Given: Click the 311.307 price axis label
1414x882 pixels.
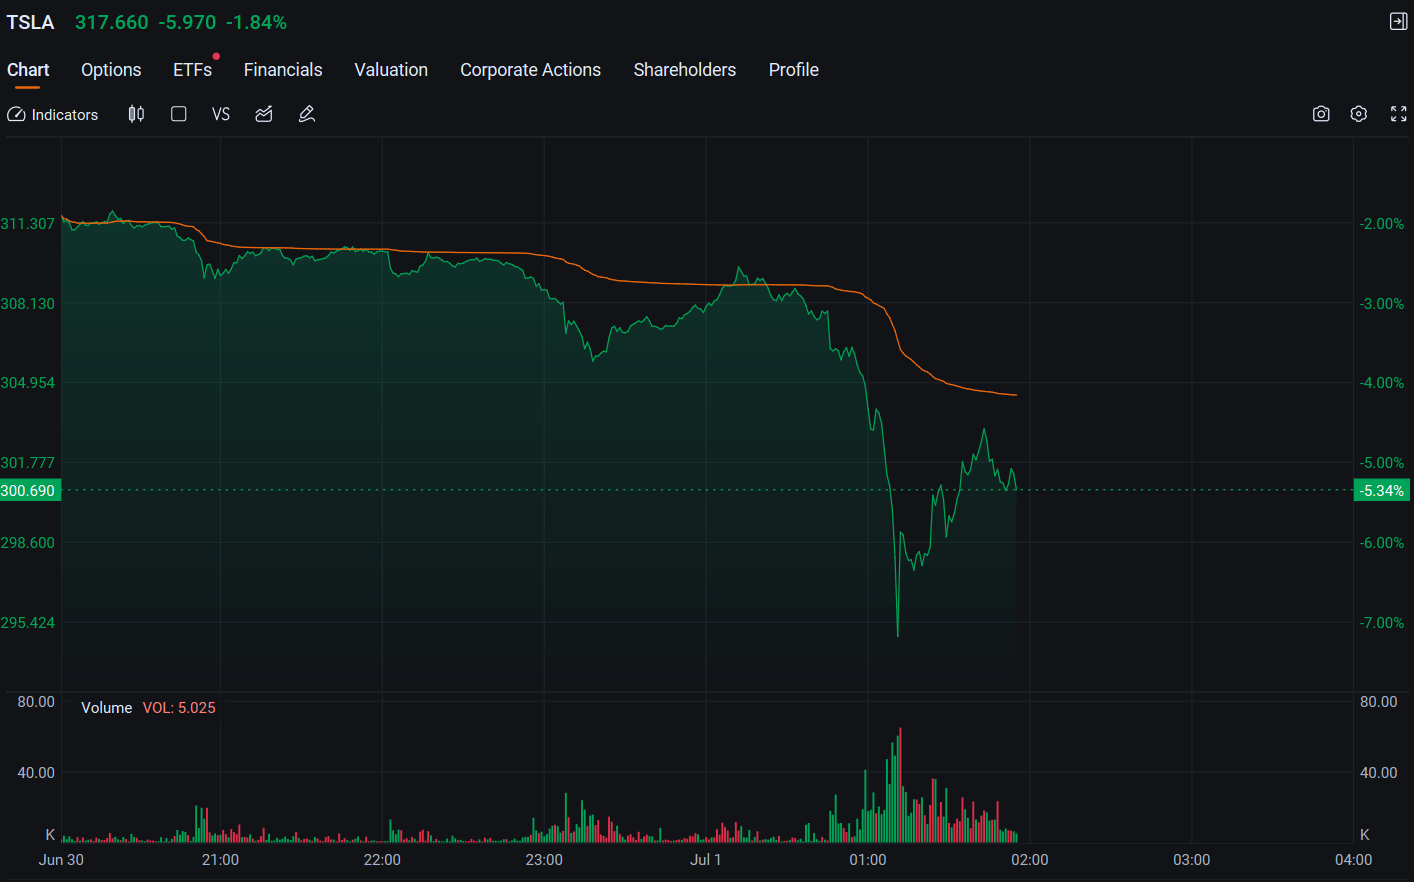Looking at the screenshot, I should coord(28,224).
